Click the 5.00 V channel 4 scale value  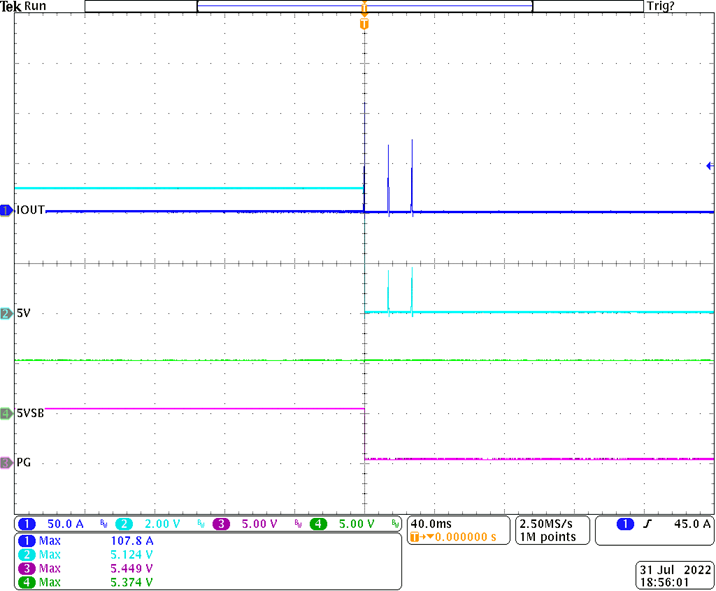(357, 524)
